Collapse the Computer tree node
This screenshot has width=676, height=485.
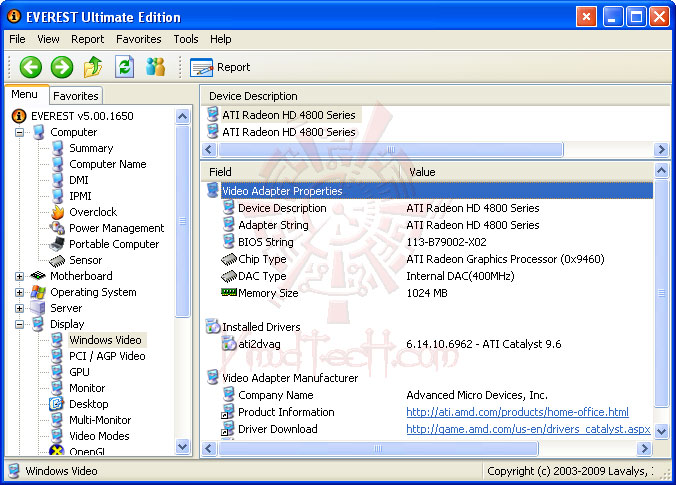(19, 132)
